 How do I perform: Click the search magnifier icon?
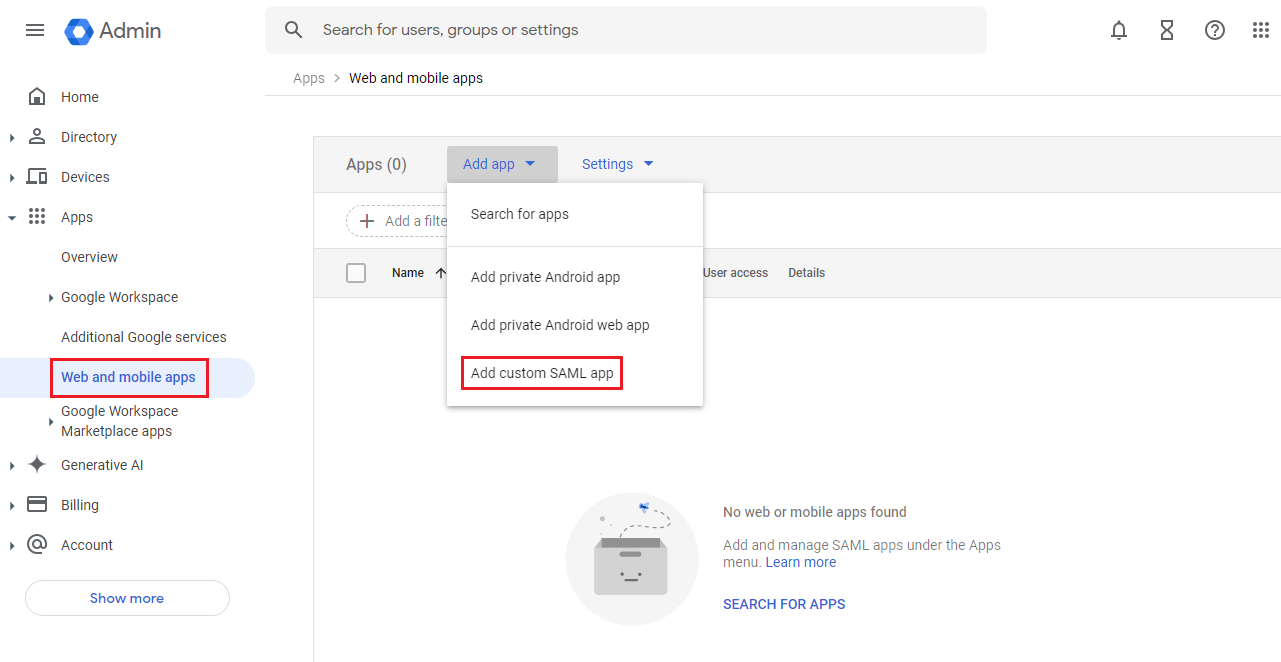click(293, 30)
